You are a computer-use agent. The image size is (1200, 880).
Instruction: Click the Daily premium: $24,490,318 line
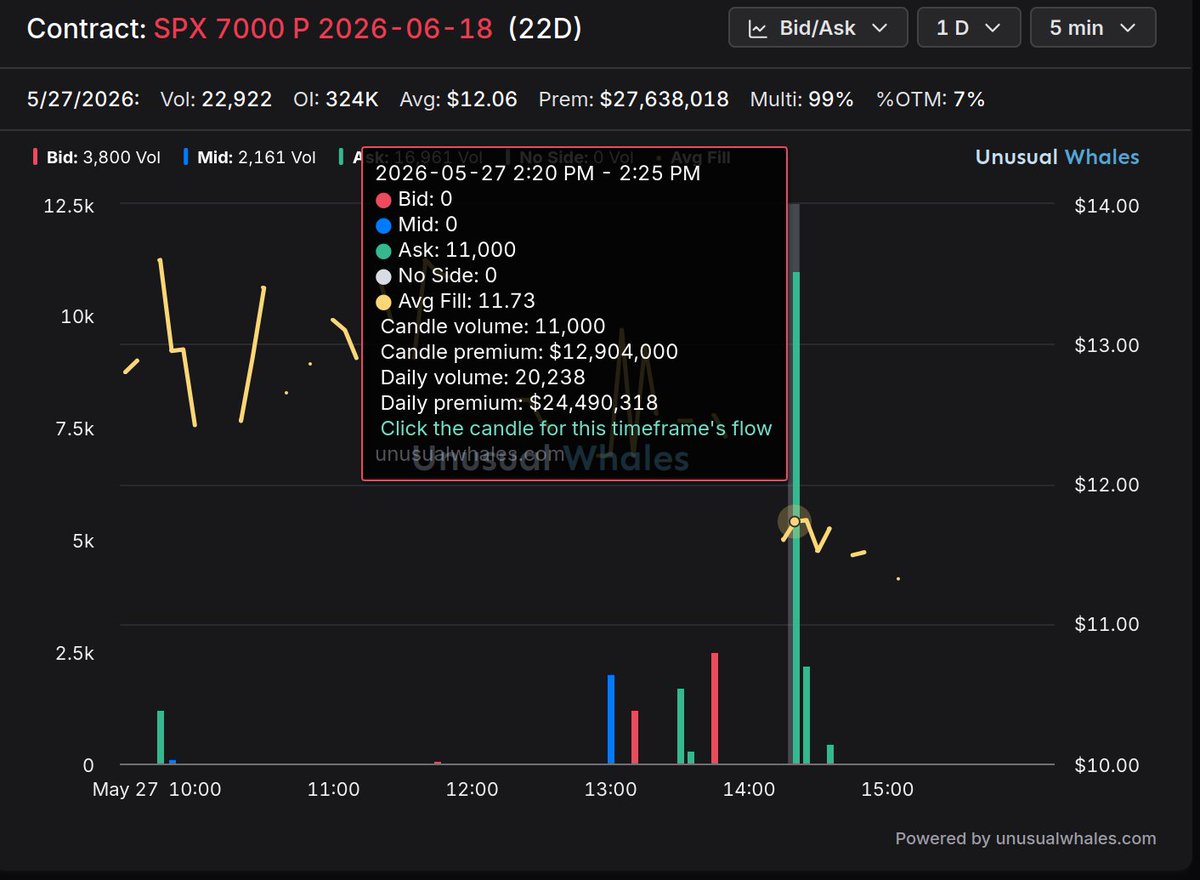click(x=519, y=403)
